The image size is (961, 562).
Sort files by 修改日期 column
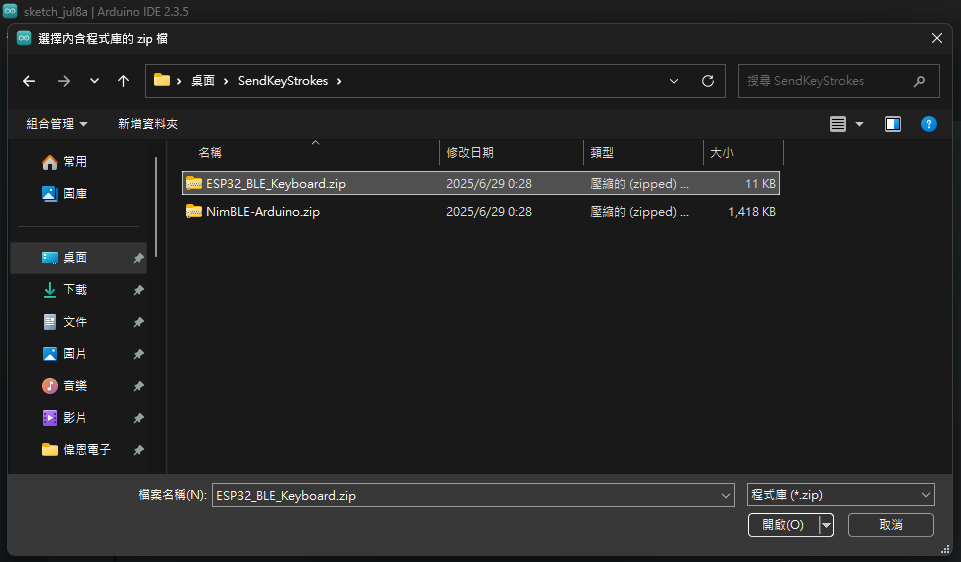(x=470, y=153)
